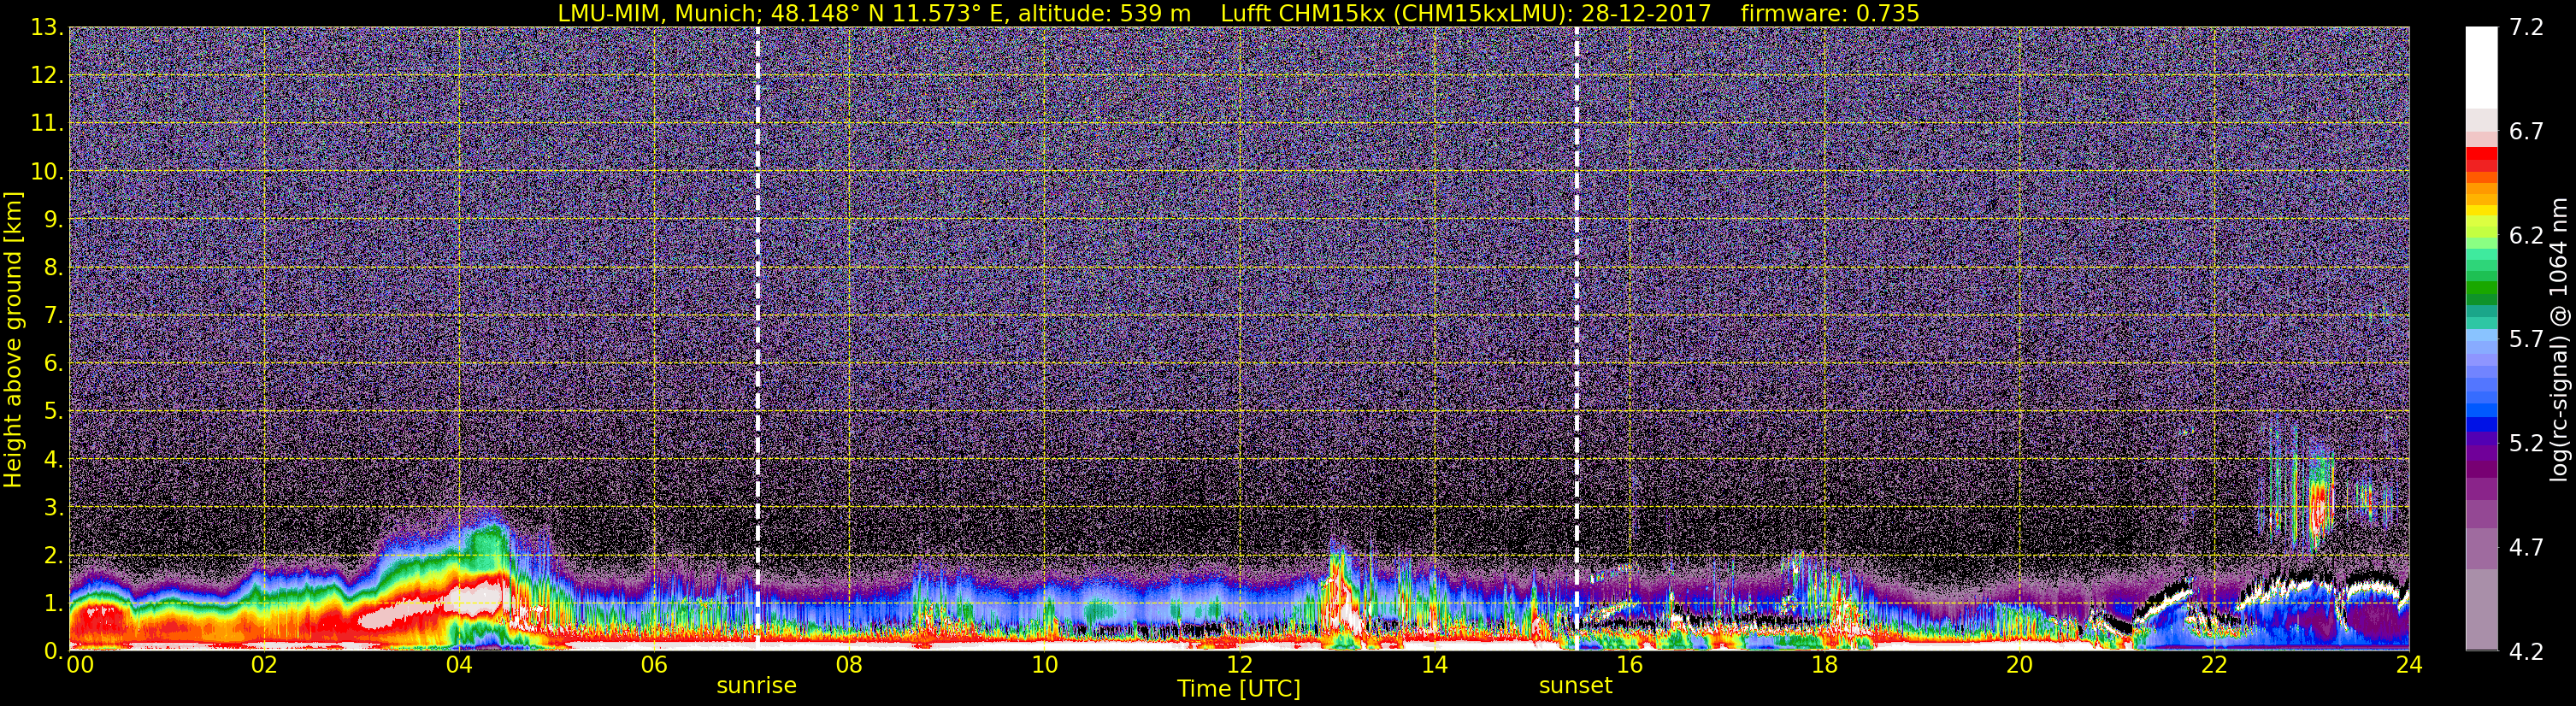Click the colorbar value '6.7'
This screenshot has width=2576, height=706.
[2526, 131]
